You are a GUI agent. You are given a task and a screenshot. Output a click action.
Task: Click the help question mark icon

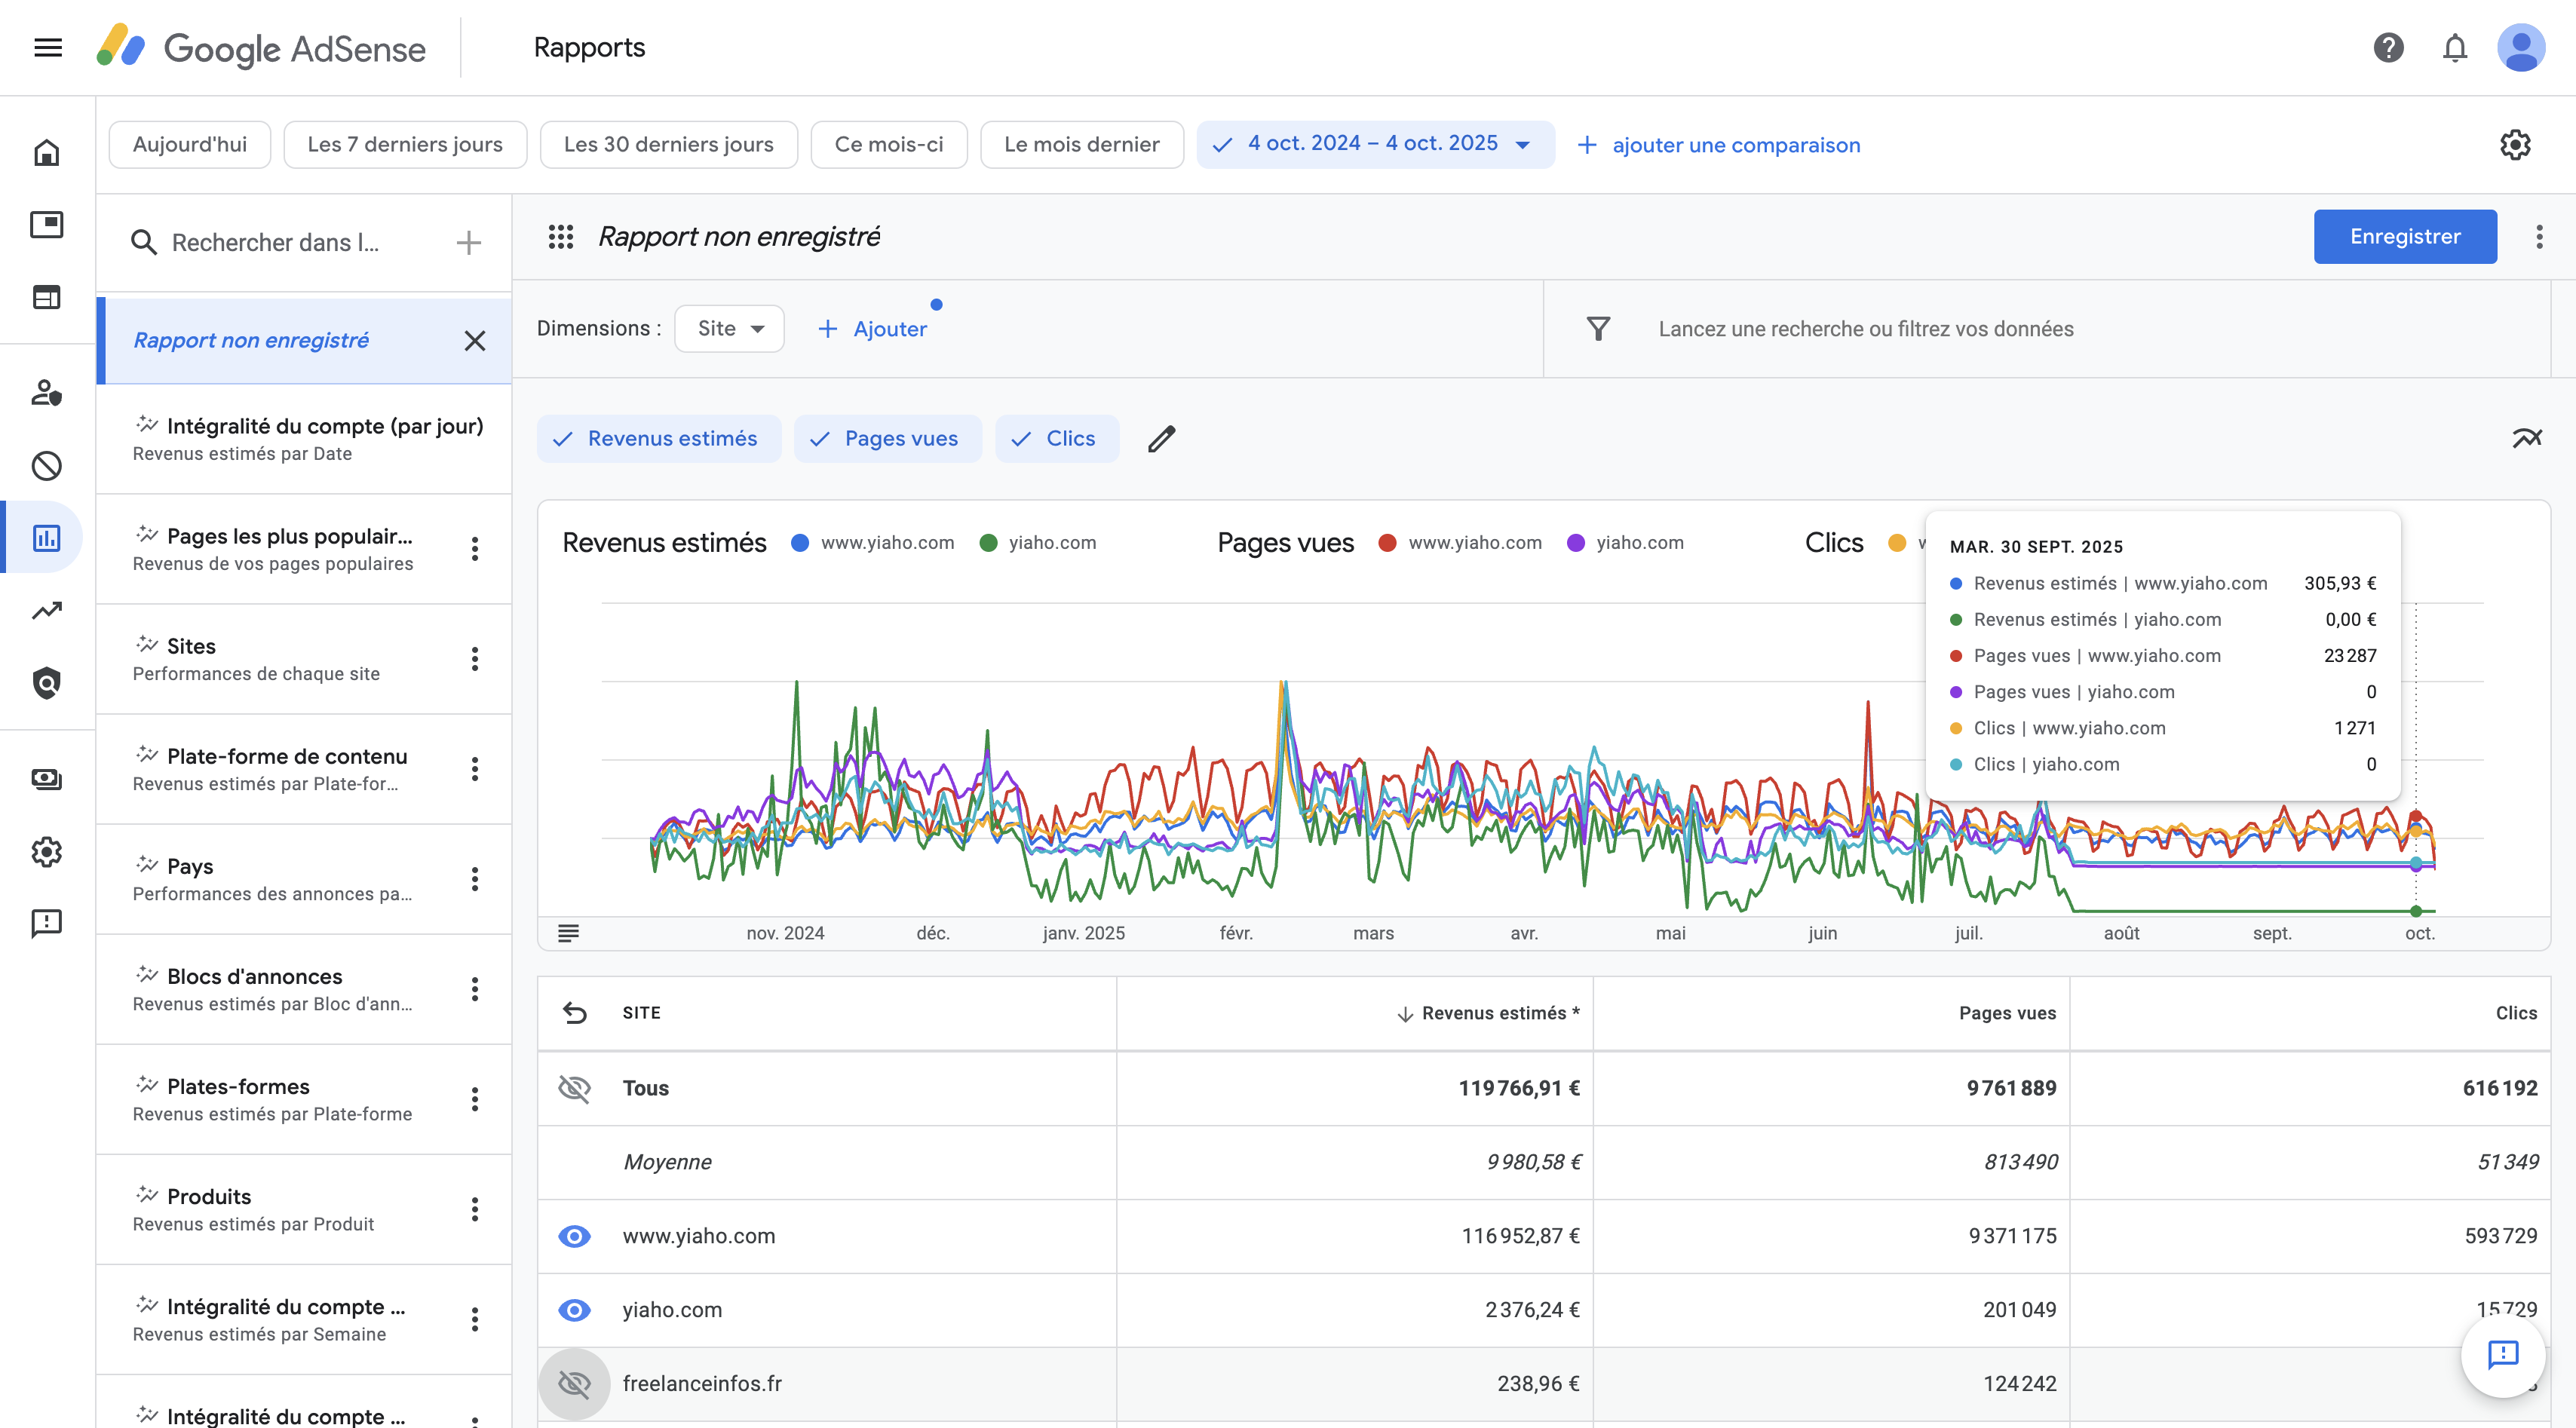click(2388, 47)
